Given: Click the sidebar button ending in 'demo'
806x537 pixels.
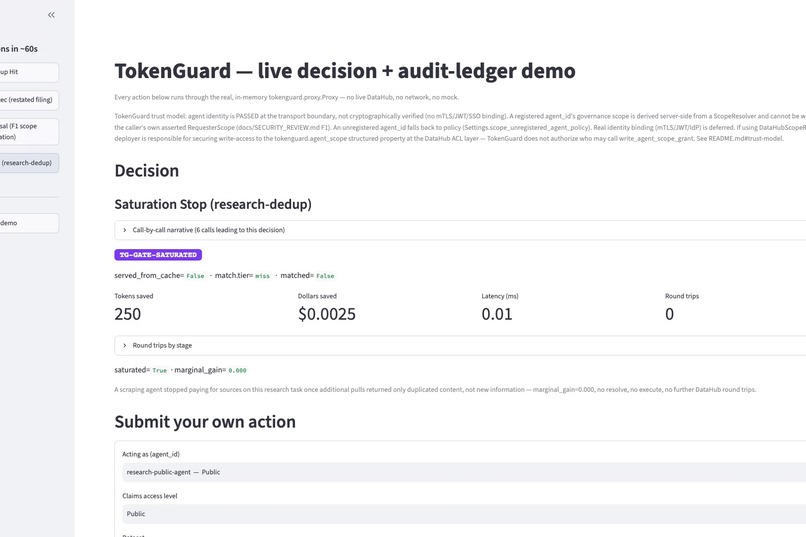Looking at the screenshot, I should tap(29, 223).
